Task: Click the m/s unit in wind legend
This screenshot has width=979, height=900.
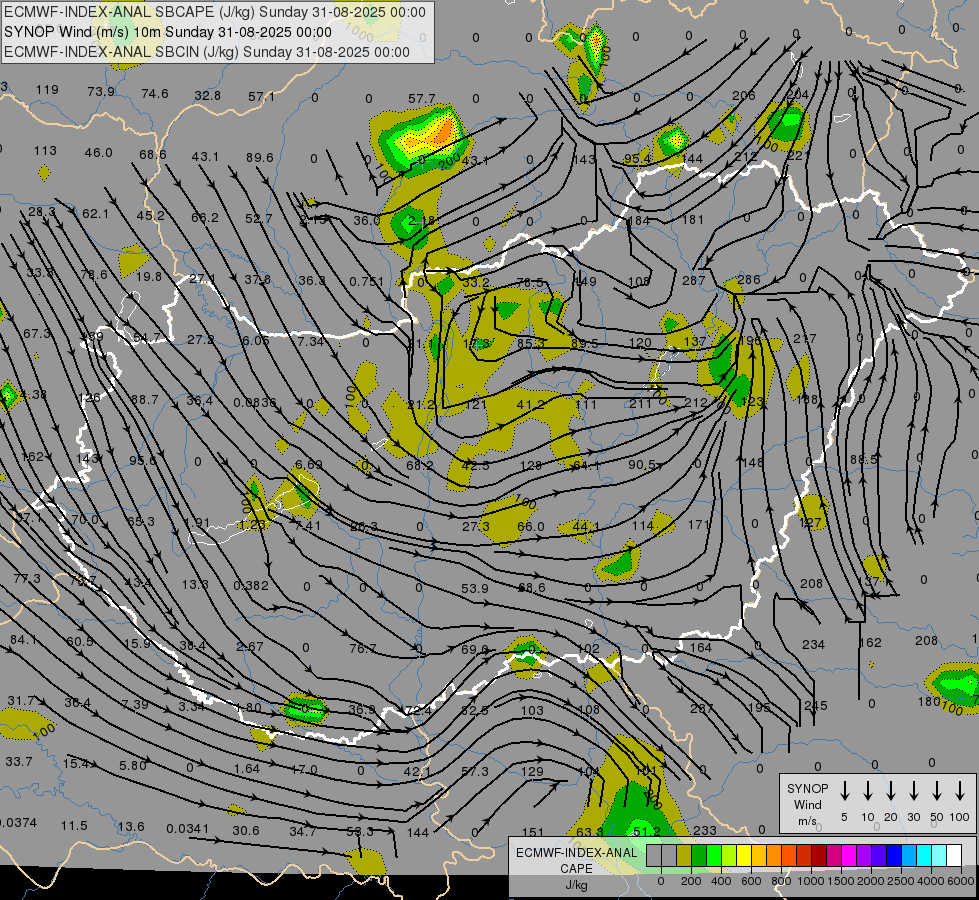Action: [807, 821]
